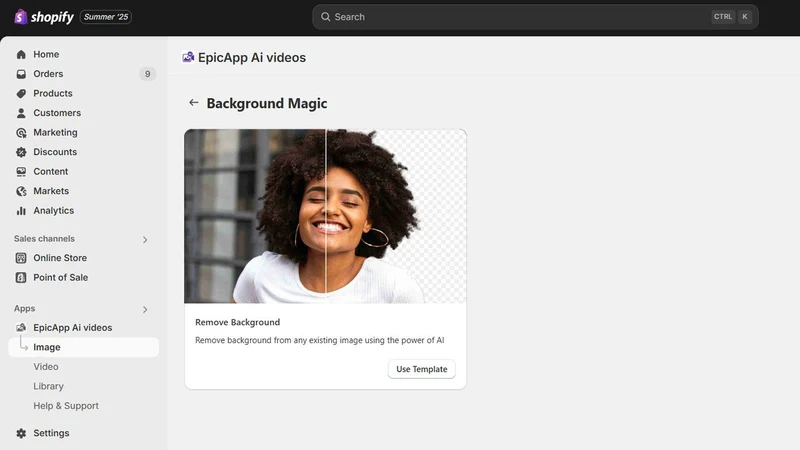
Task: Go to Products page
Action: (53, 93)
